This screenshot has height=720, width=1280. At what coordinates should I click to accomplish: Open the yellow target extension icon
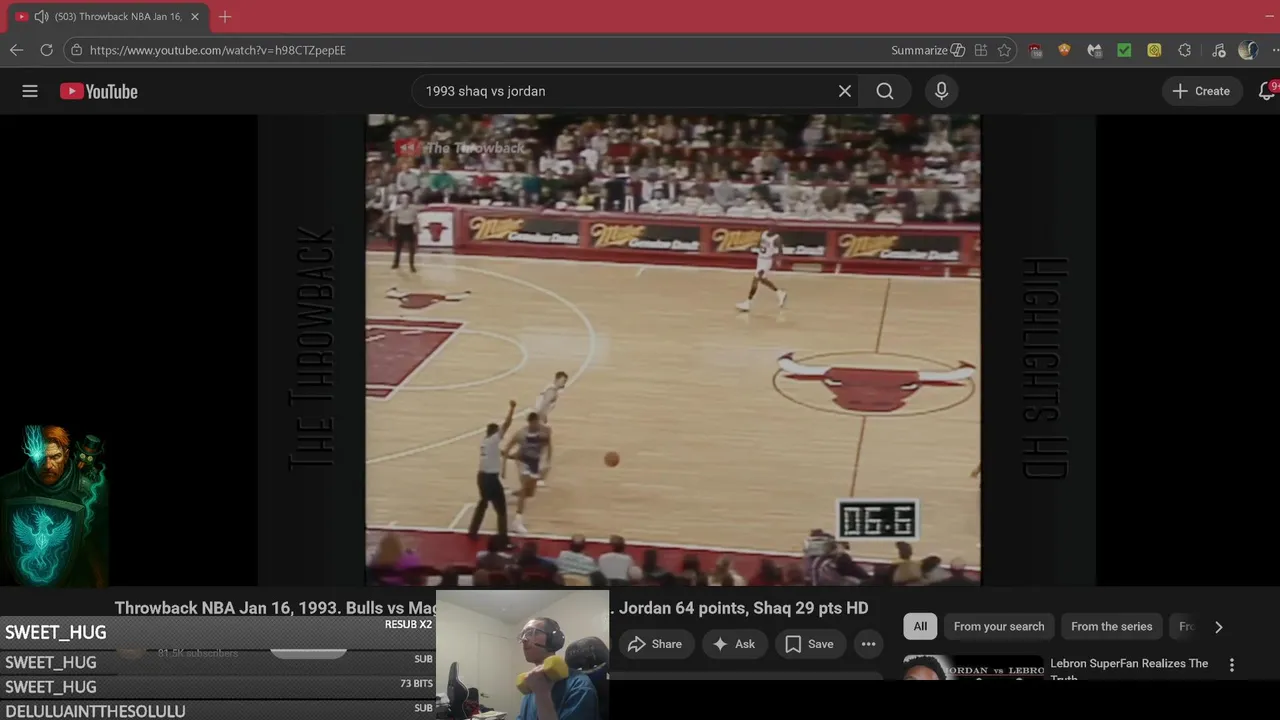[x=1154, y=50]
